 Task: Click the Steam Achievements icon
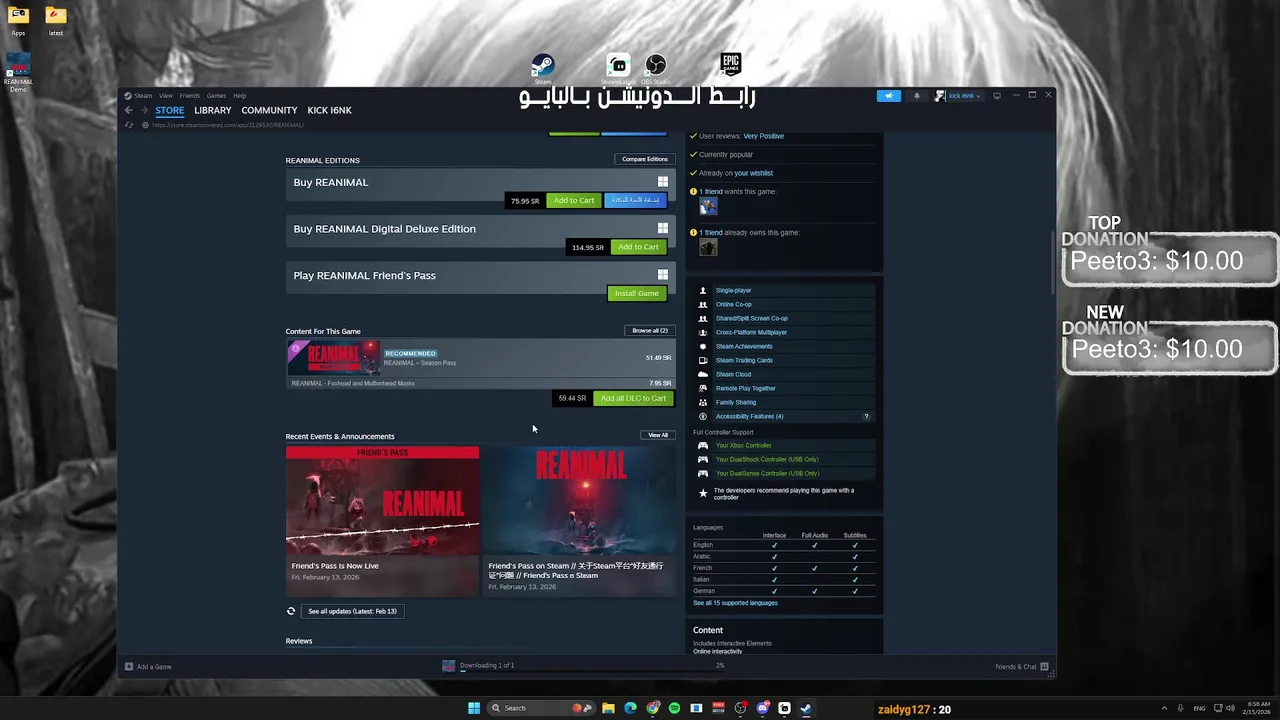702,346
